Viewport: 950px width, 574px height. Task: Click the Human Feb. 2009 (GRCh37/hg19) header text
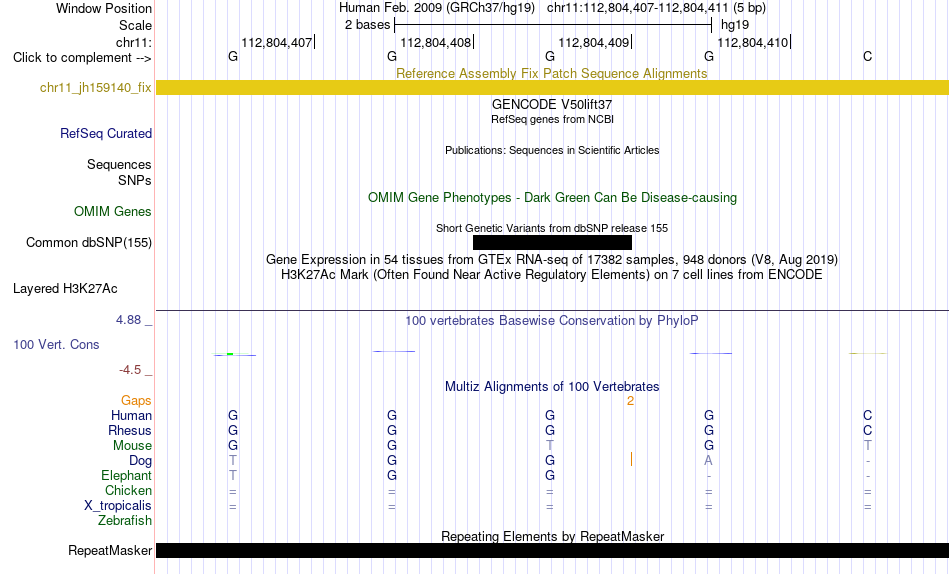(437, 8)
